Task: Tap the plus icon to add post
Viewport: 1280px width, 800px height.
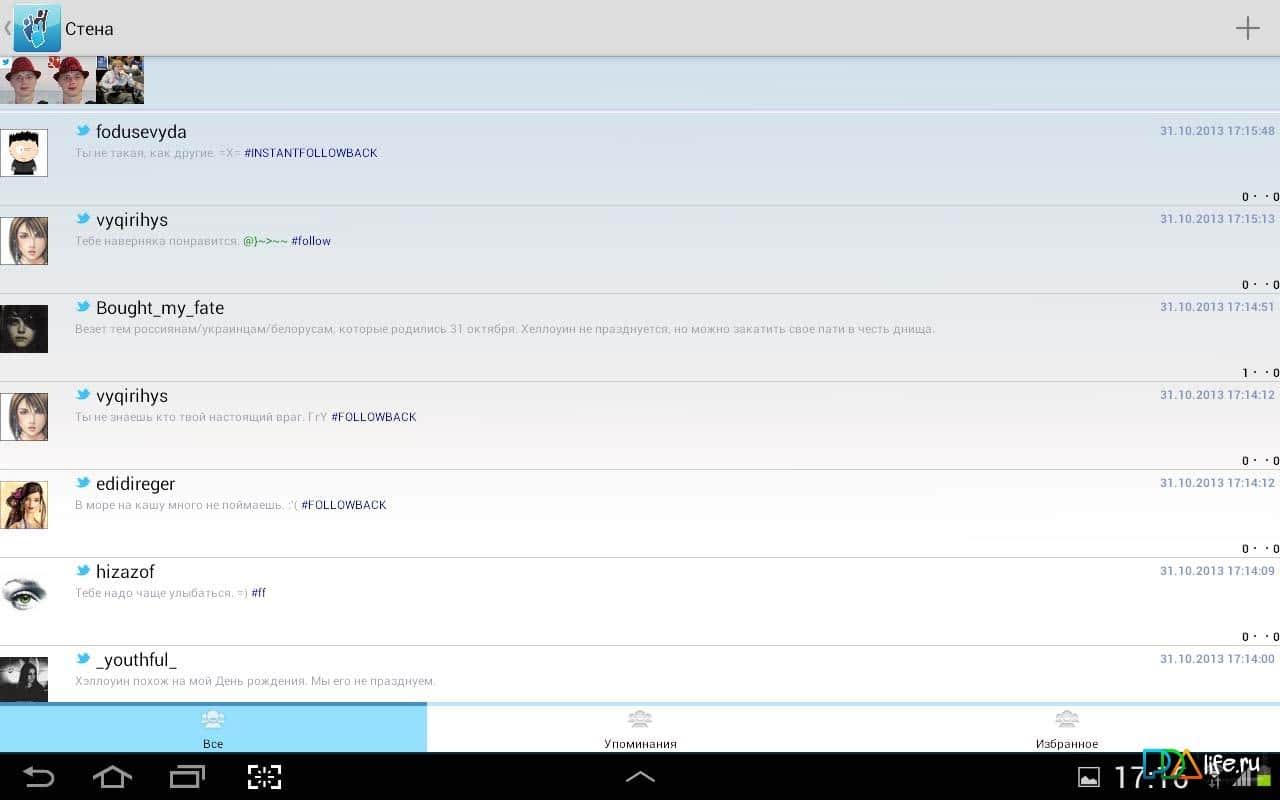Action: (1247, 28)
